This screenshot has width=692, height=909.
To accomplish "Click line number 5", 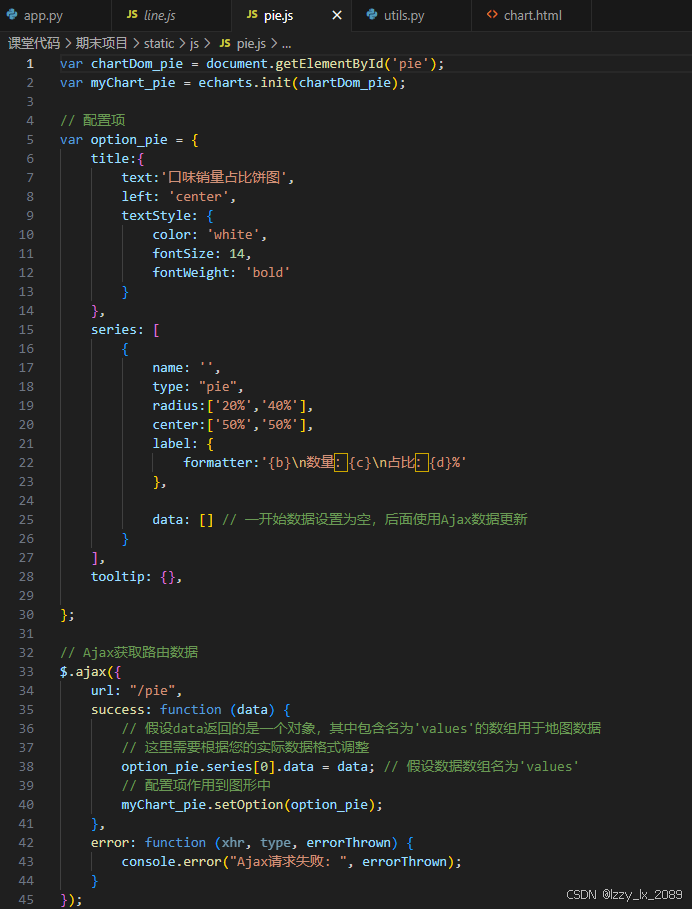I will pyautogui.click(x=30, y=140).
